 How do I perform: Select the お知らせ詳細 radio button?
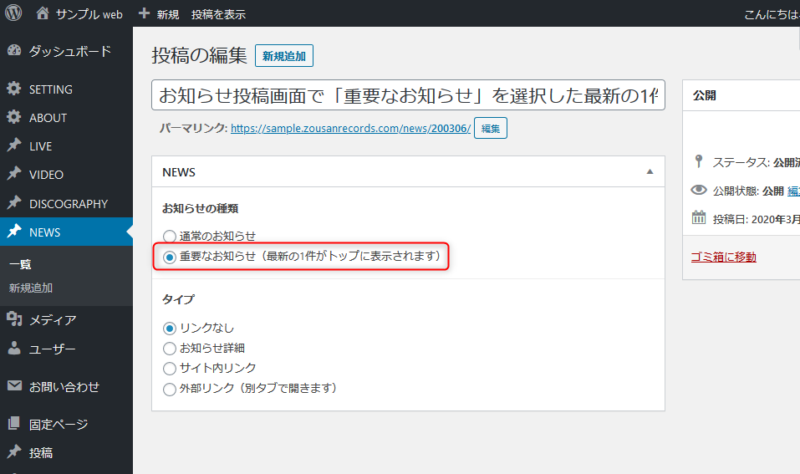(170, 348)
